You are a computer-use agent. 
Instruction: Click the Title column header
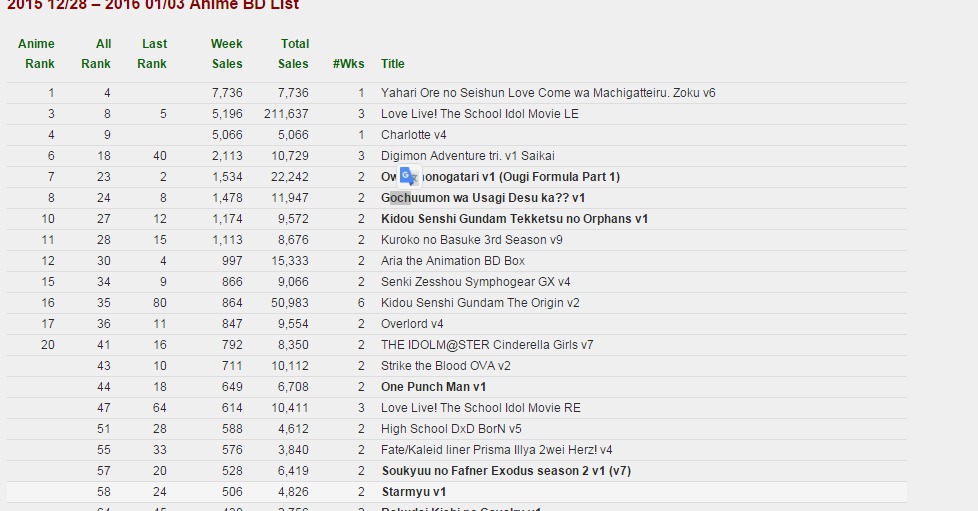[392, 64]
